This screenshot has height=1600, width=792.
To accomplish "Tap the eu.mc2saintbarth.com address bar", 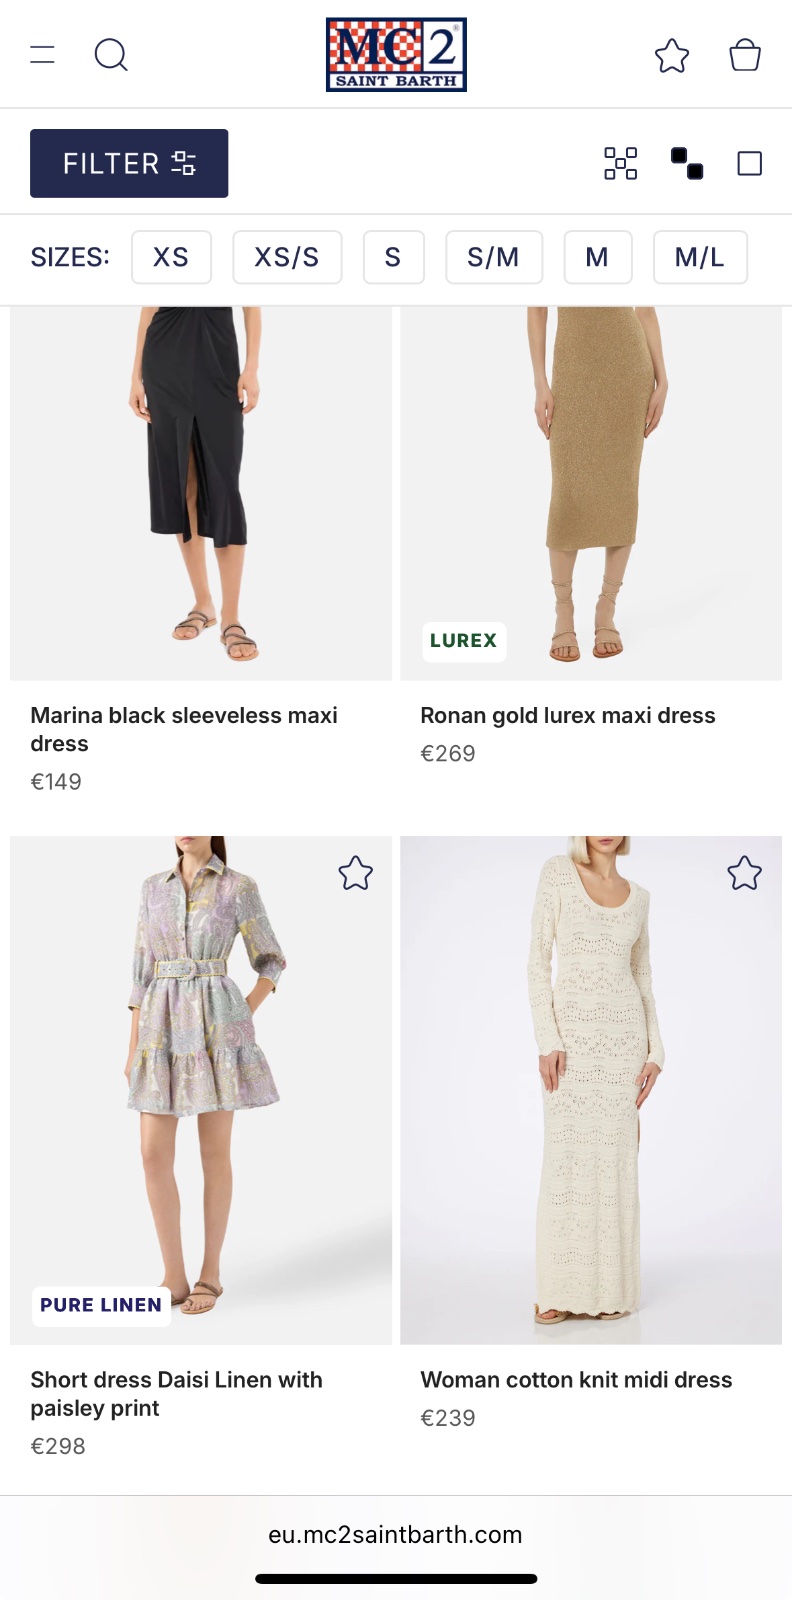I will click(396, 1535).
